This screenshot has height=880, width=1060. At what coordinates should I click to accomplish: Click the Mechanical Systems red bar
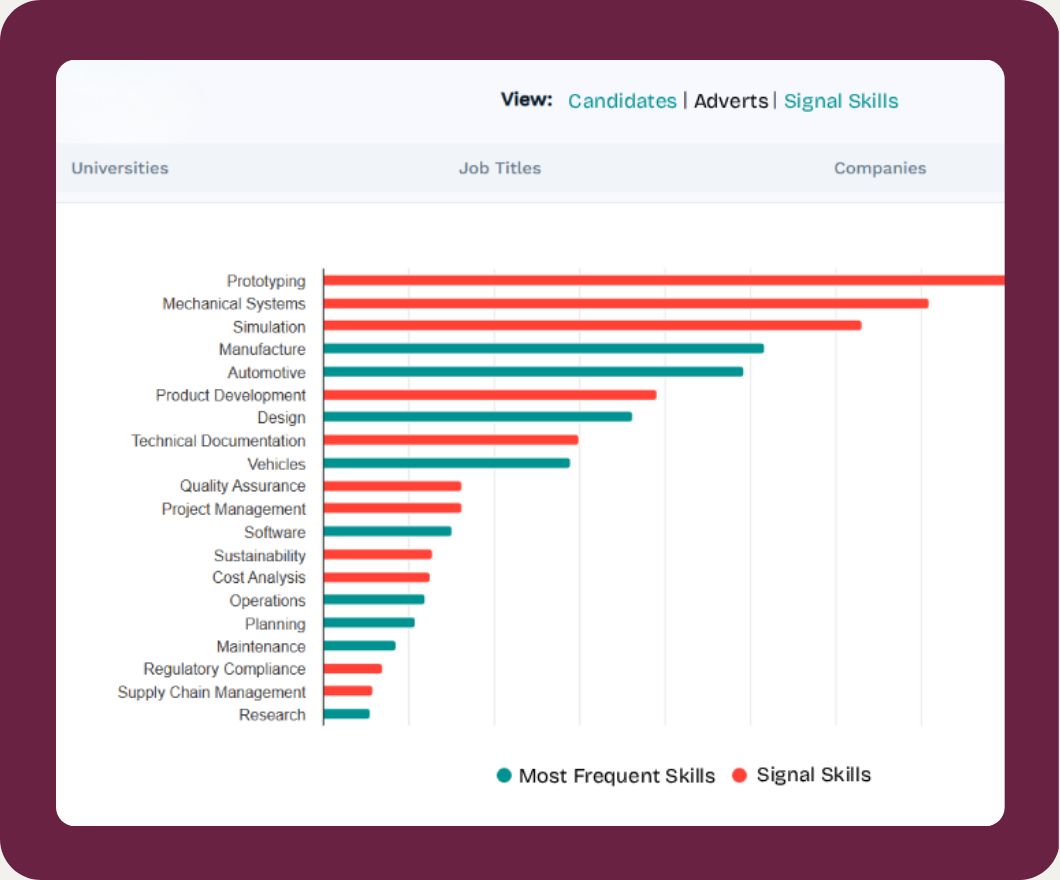click(625, 303)
